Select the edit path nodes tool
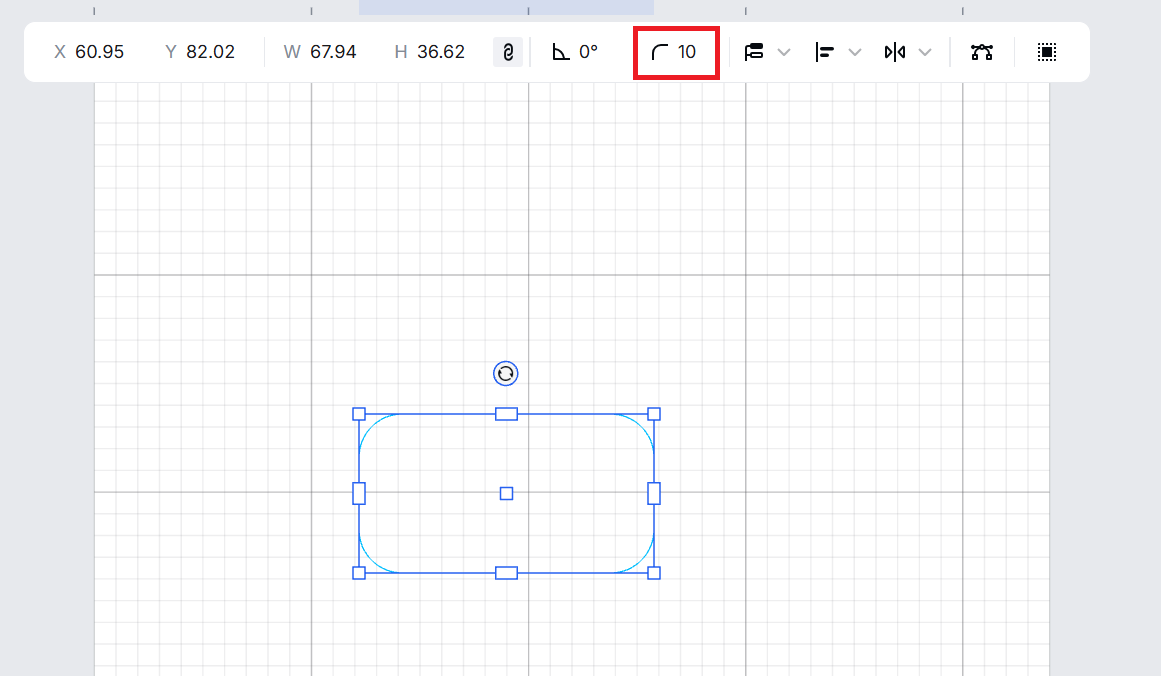Screen dimensions: 1161x676 click(982, 52)
